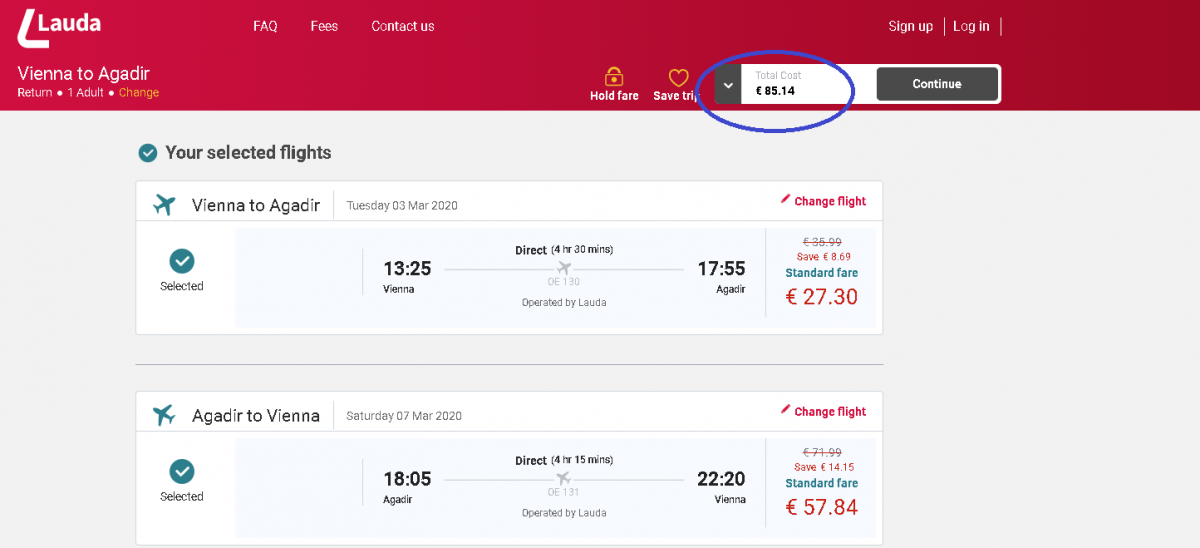Image resolution: width=1200 pixels, height=548 pixels.
Task: Open the Fees menu item
Action: click(x=324, y=26)
